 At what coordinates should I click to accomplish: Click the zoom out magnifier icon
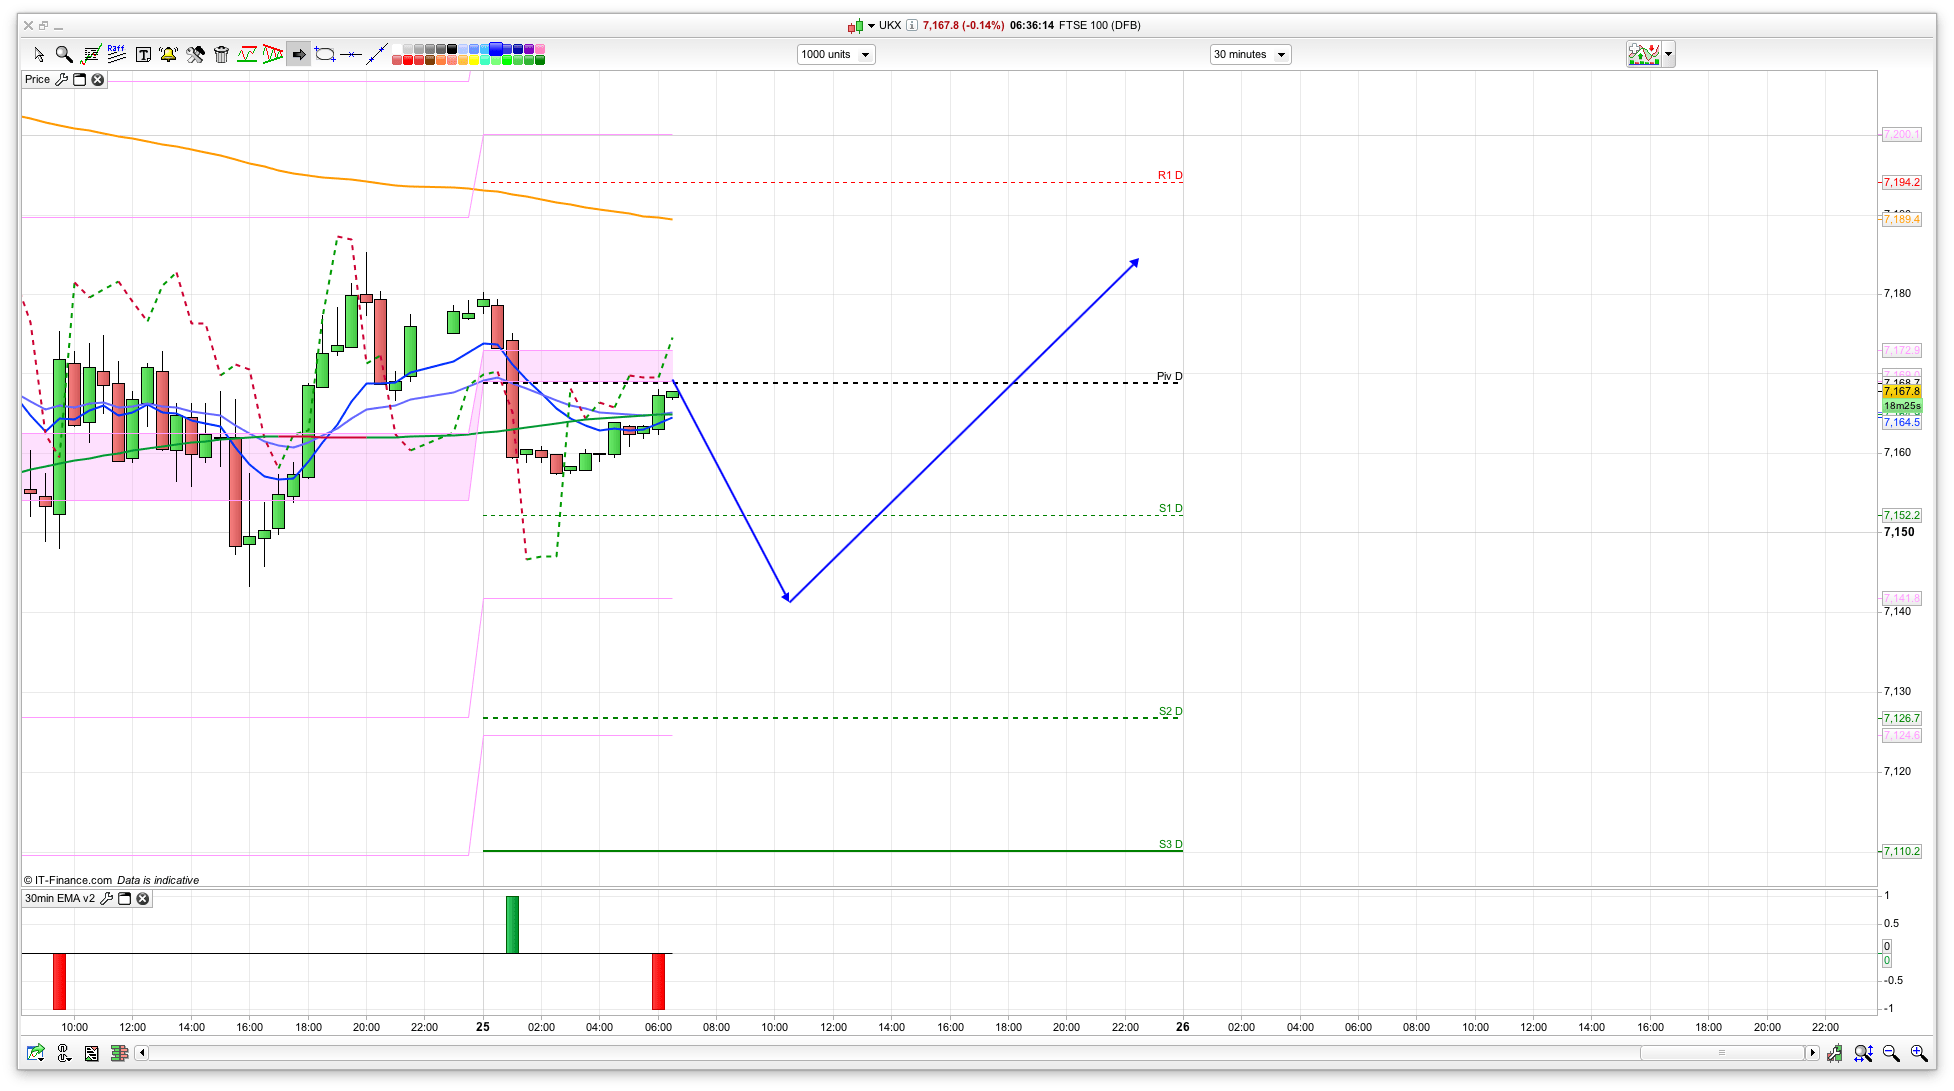[1890, 1053]
